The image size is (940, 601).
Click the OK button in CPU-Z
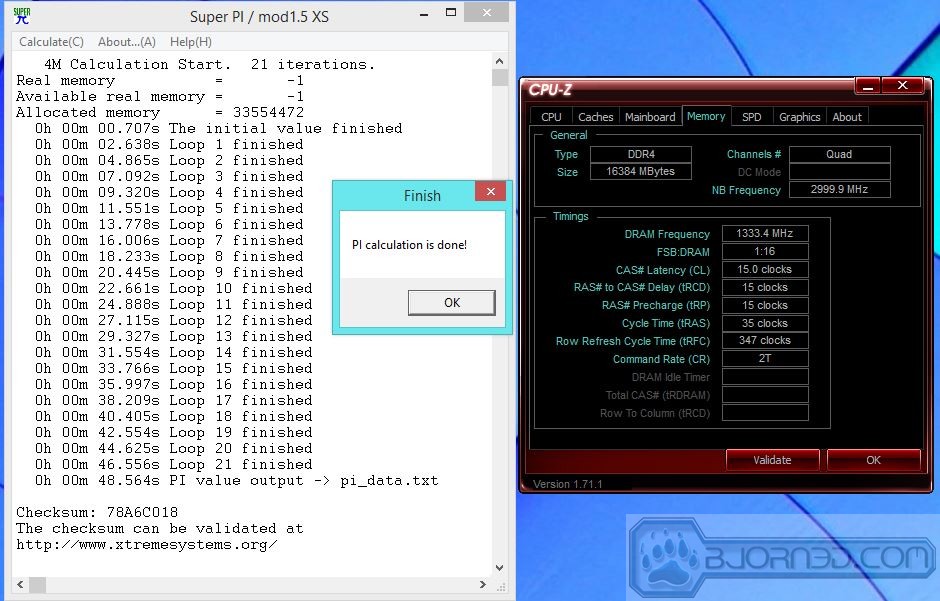pos(873,460)
